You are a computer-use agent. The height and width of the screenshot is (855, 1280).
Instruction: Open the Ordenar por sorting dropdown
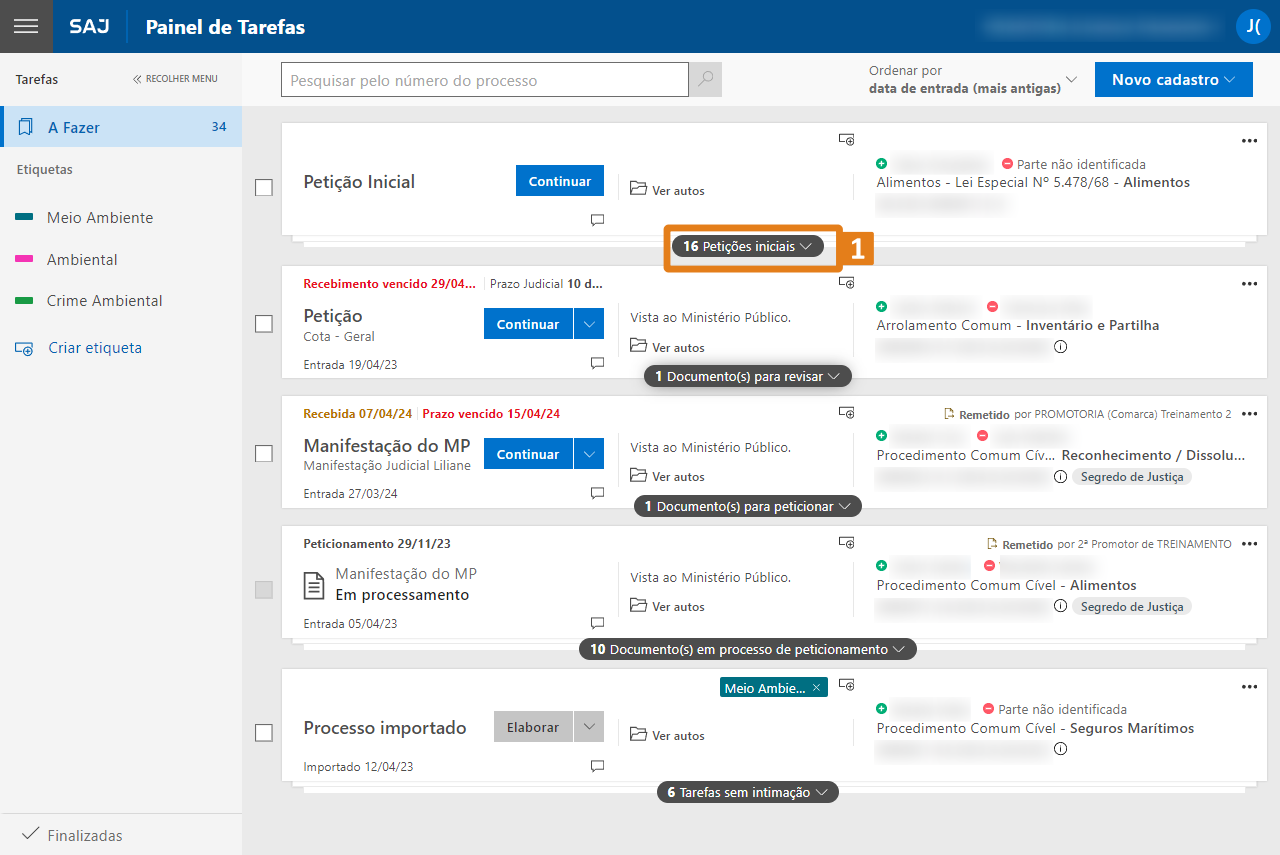click(x=972, y=80)
